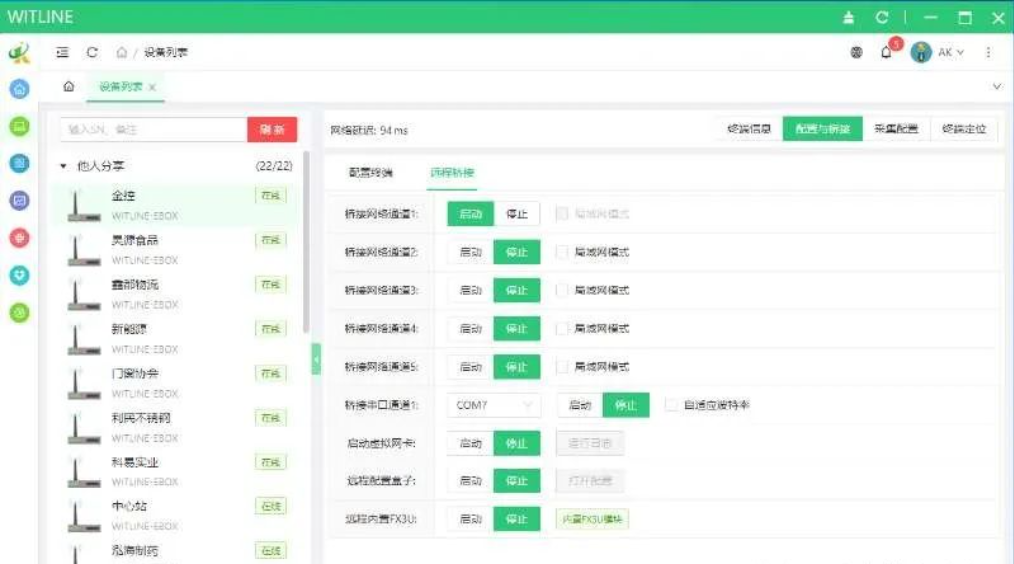The image size is (1014, 564).
Task: Click the home icon tab
Action: (68, 87)
